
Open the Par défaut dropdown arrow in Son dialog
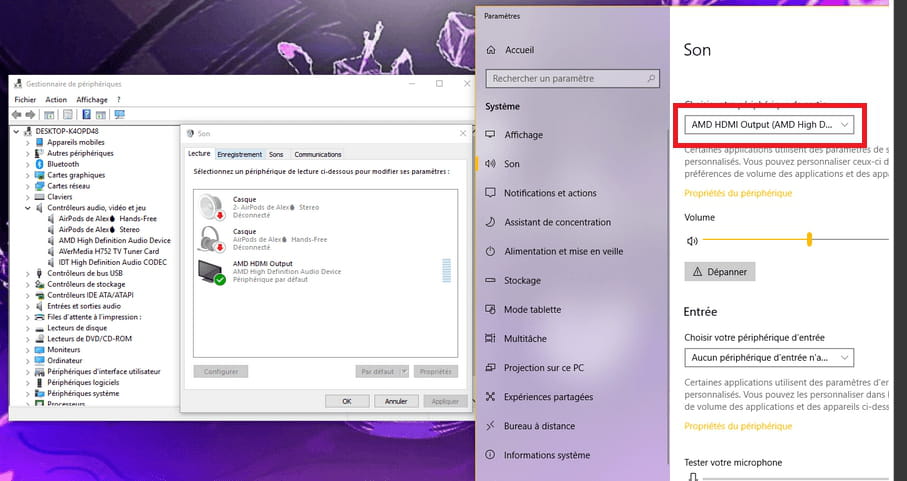pos(404,372)
